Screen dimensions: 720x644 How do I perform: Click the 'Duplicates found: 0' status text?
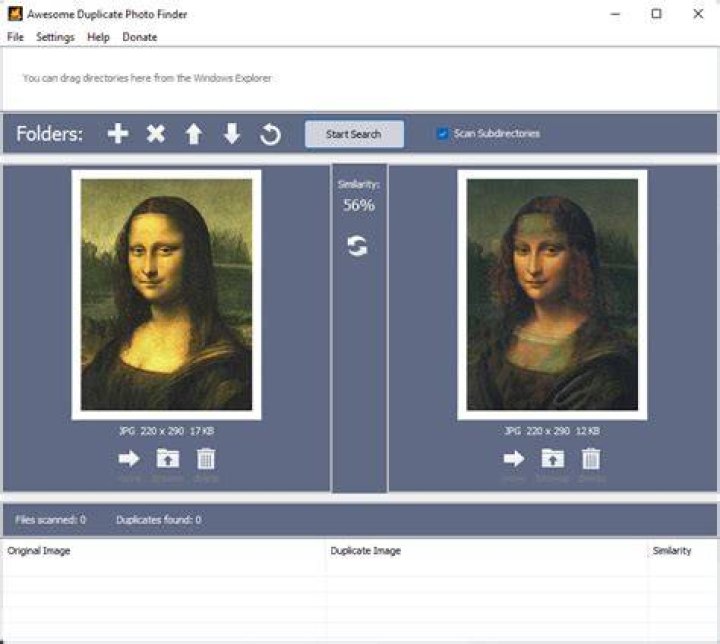pos(158,520)
